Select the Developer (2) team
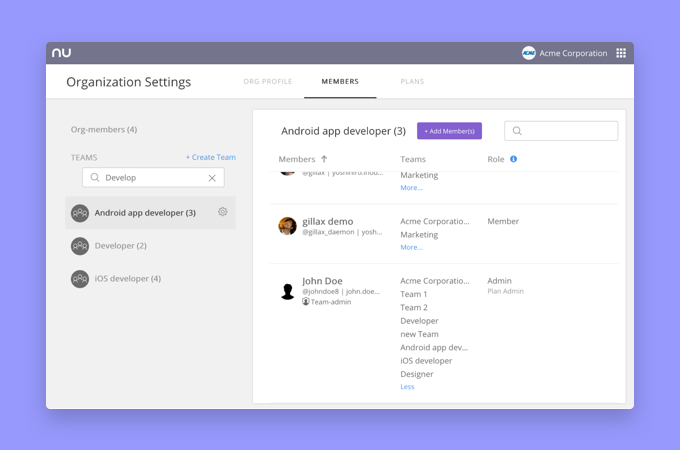 click(150, 246)
